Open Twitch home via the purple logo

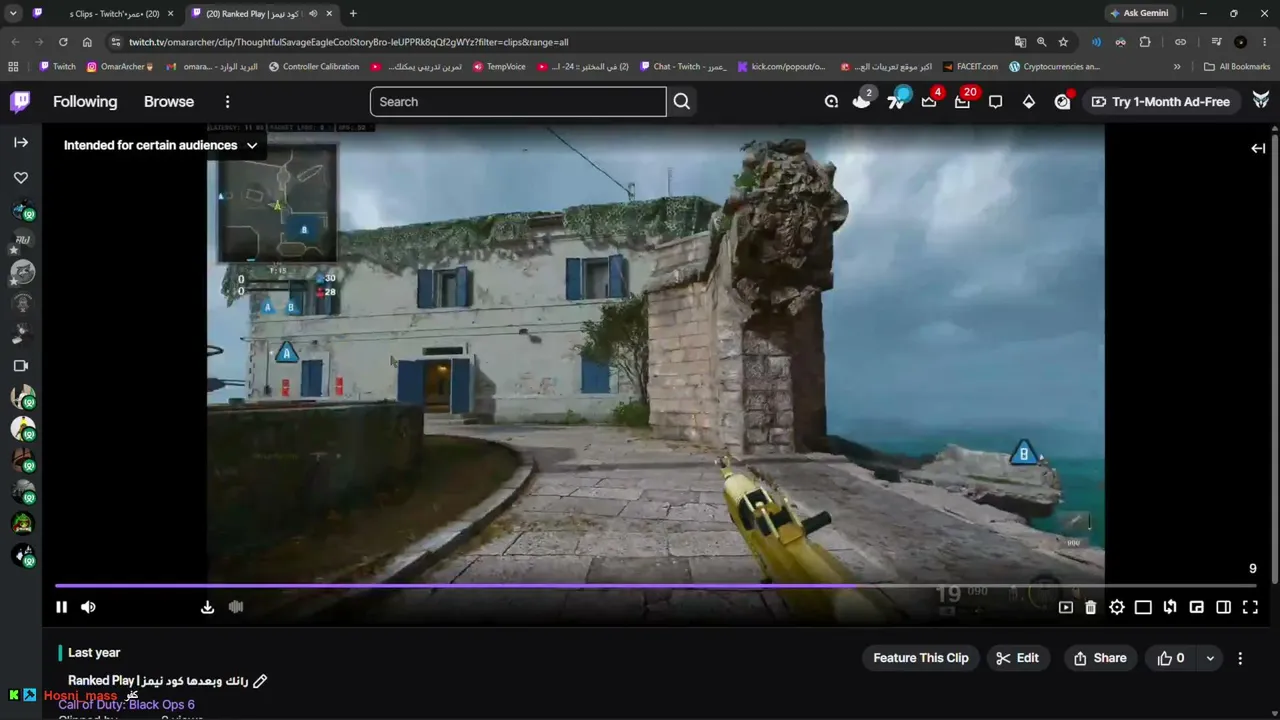(20, 101)
